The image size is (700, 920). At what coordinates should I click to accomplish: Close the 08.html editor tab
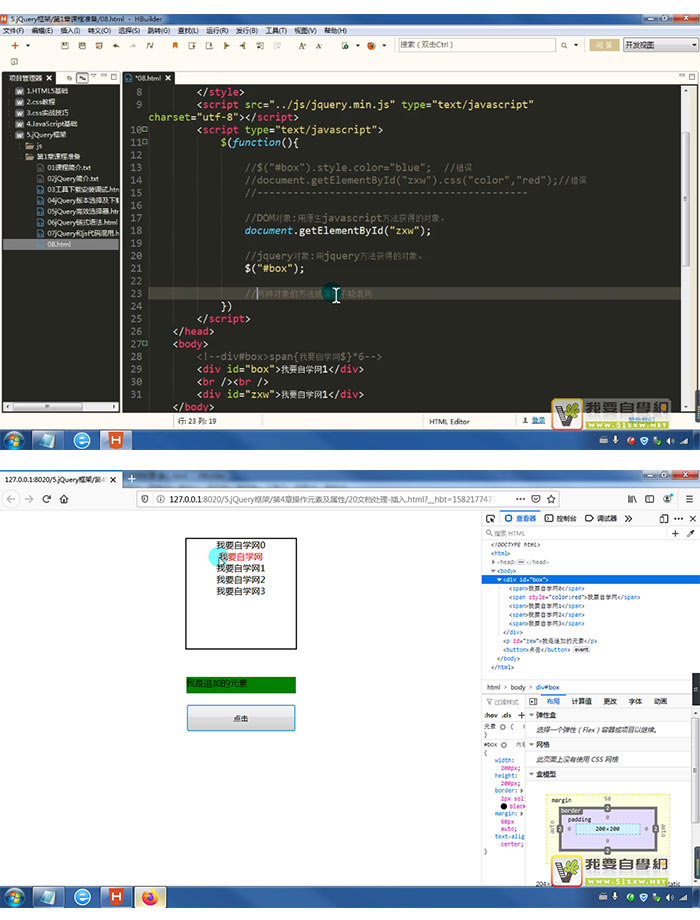click(168, 77)
